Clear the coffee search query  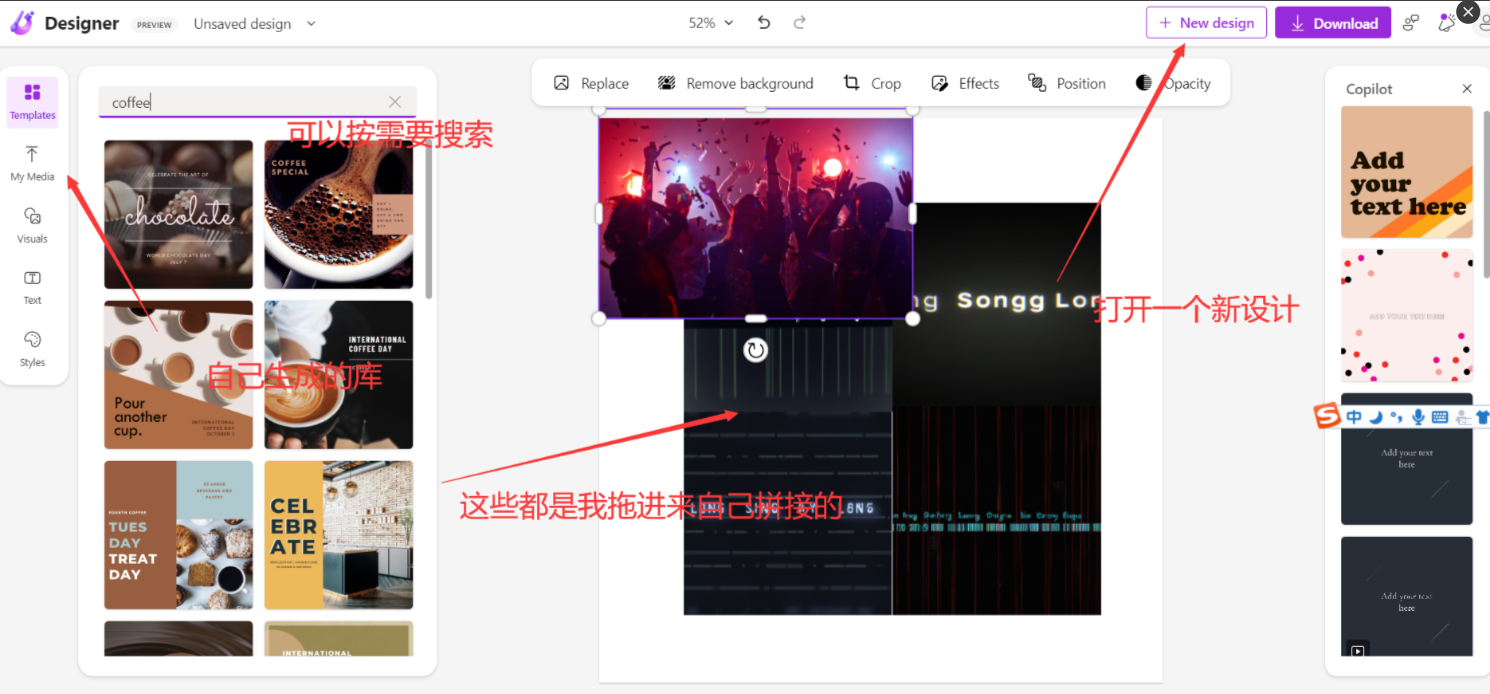(x=394, y=101)
